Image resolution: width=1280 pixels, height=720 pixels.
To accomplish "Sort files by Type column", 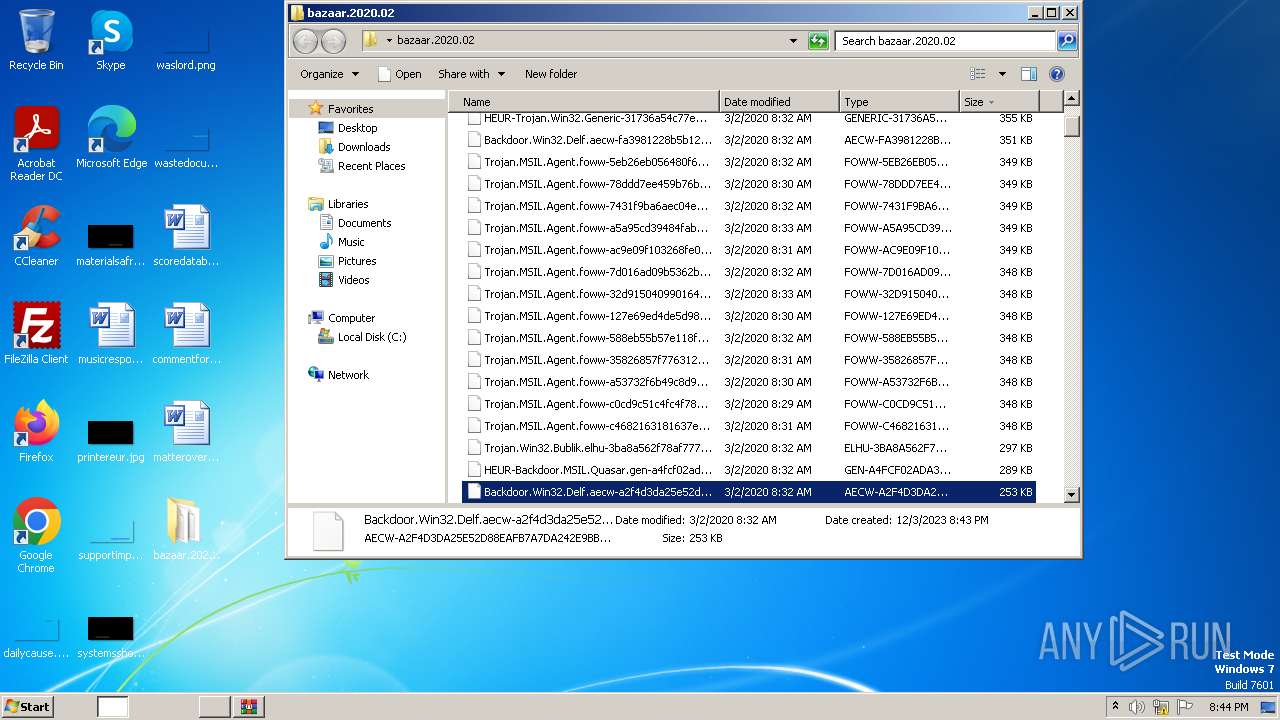I will pos(899,102).
